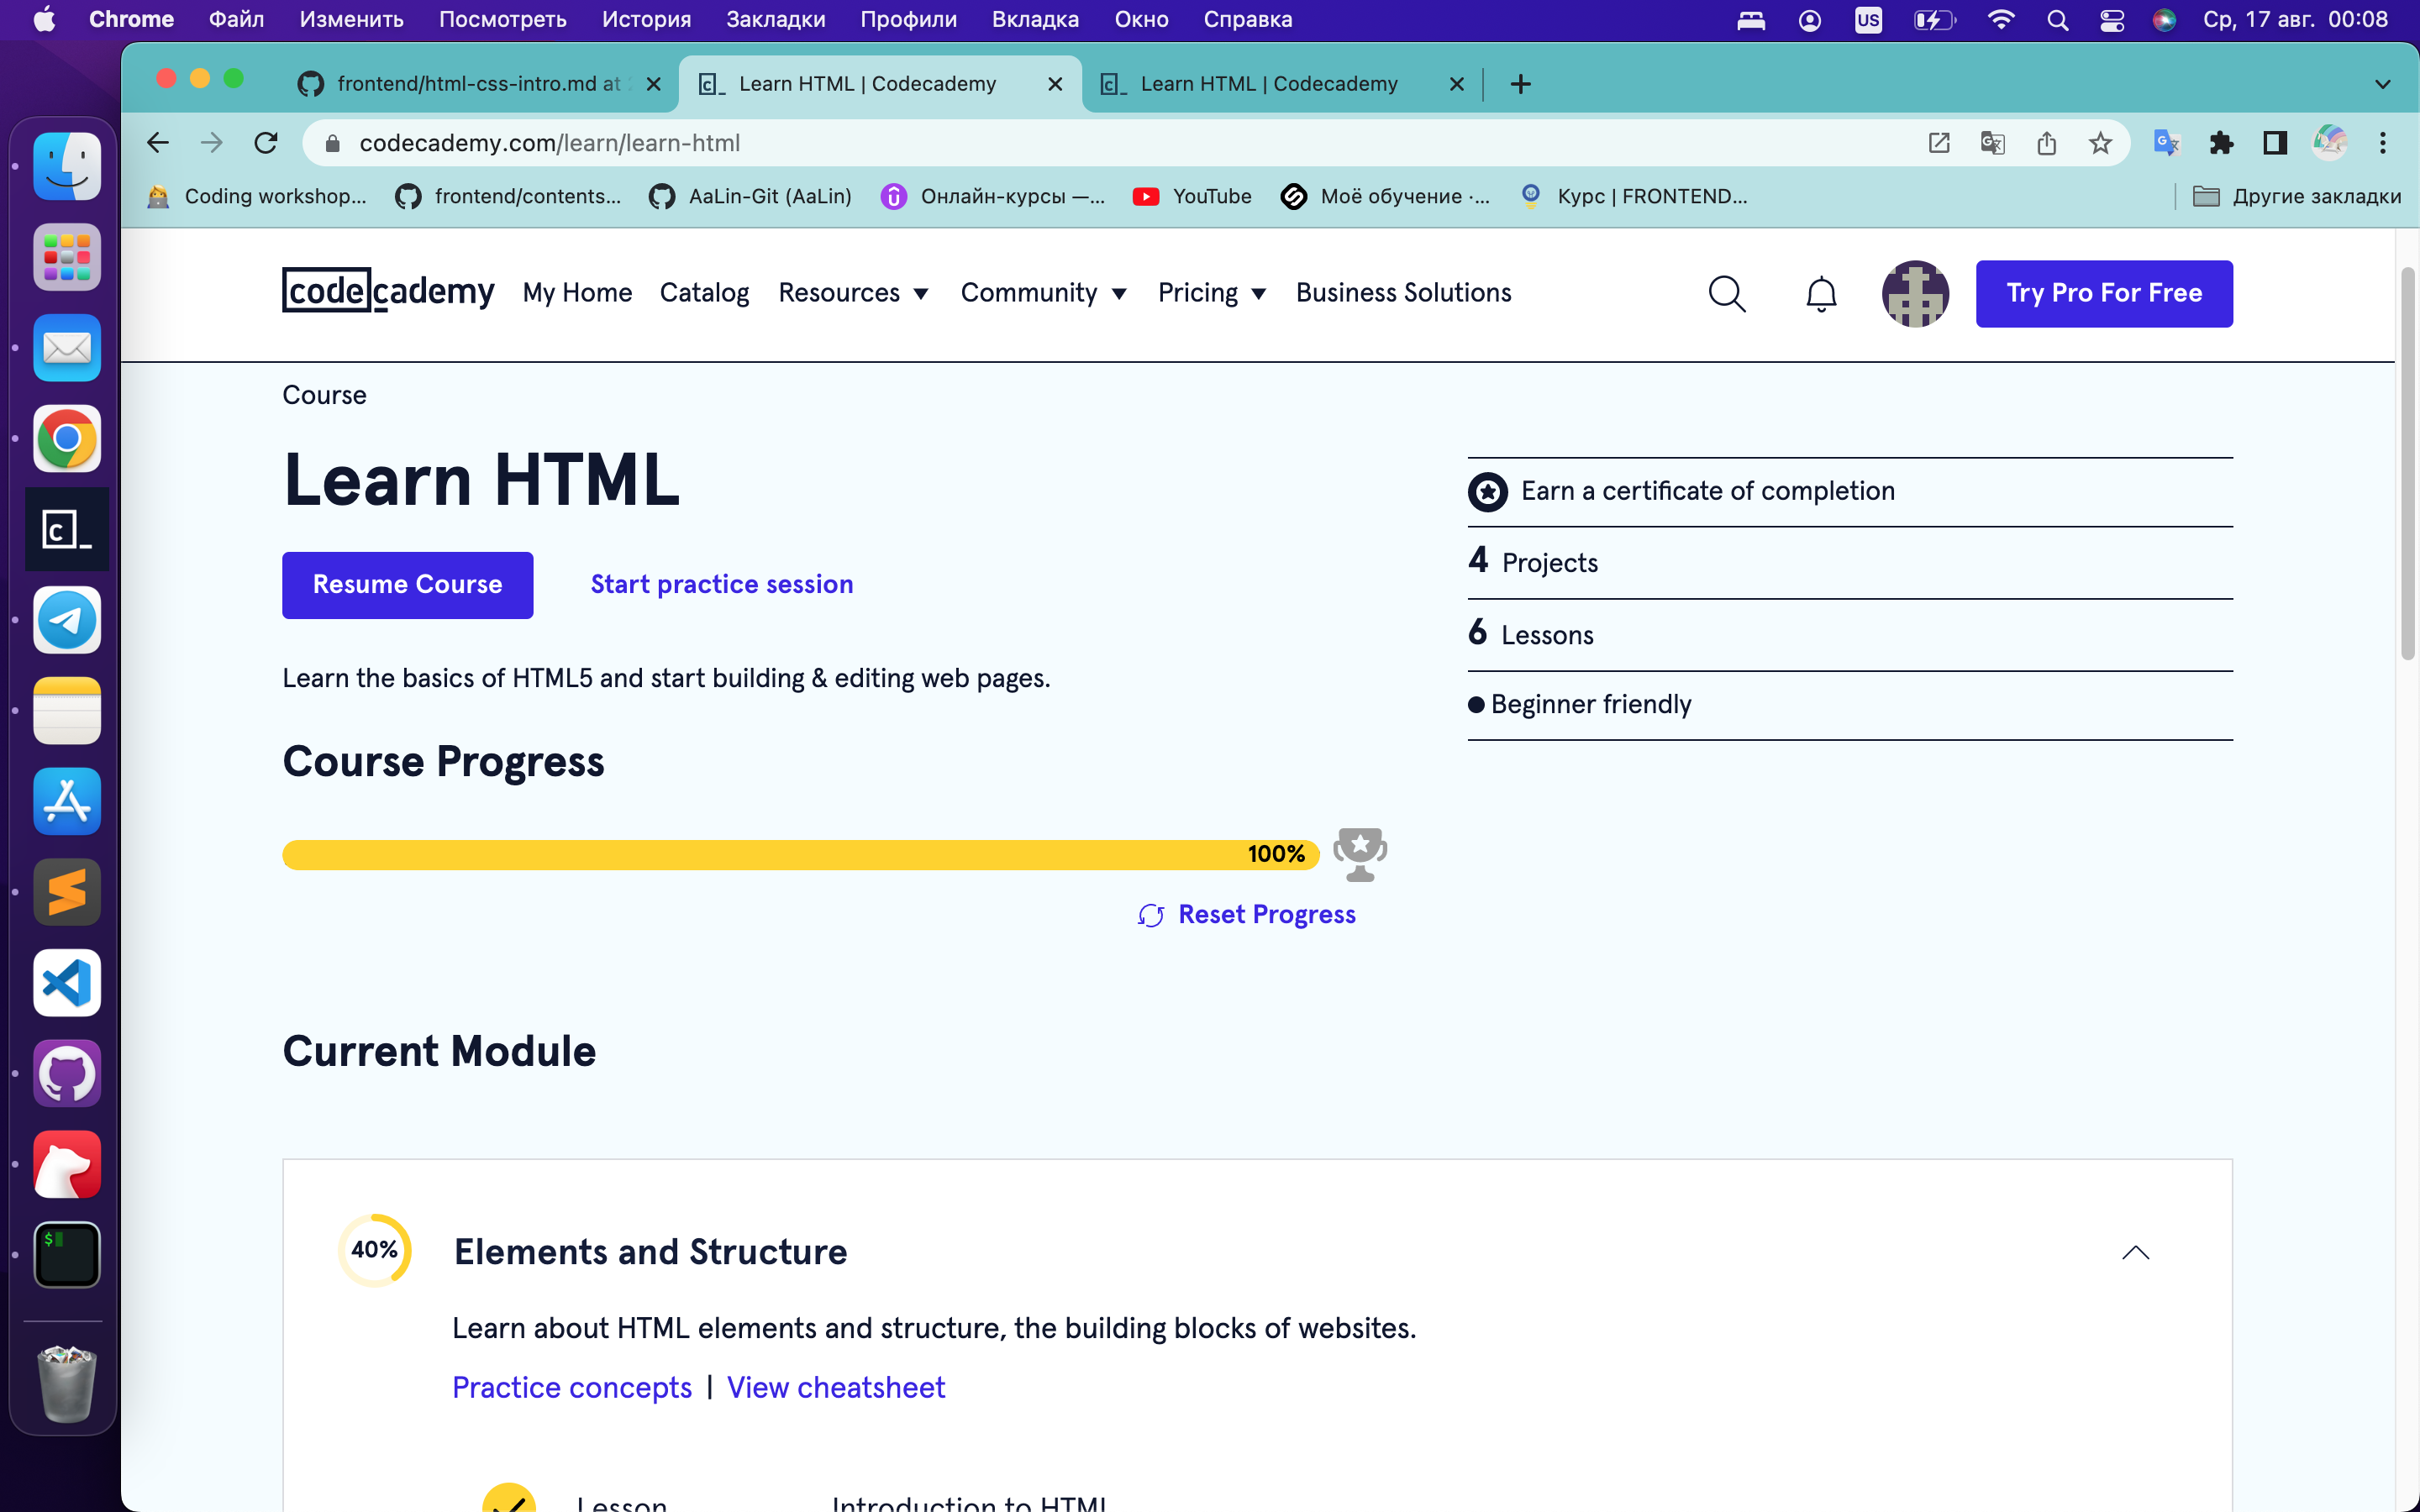This screenshot has height=1512, width=2420.
Task: Expand the Resources dropdown menu
Action: pos(853,293)
